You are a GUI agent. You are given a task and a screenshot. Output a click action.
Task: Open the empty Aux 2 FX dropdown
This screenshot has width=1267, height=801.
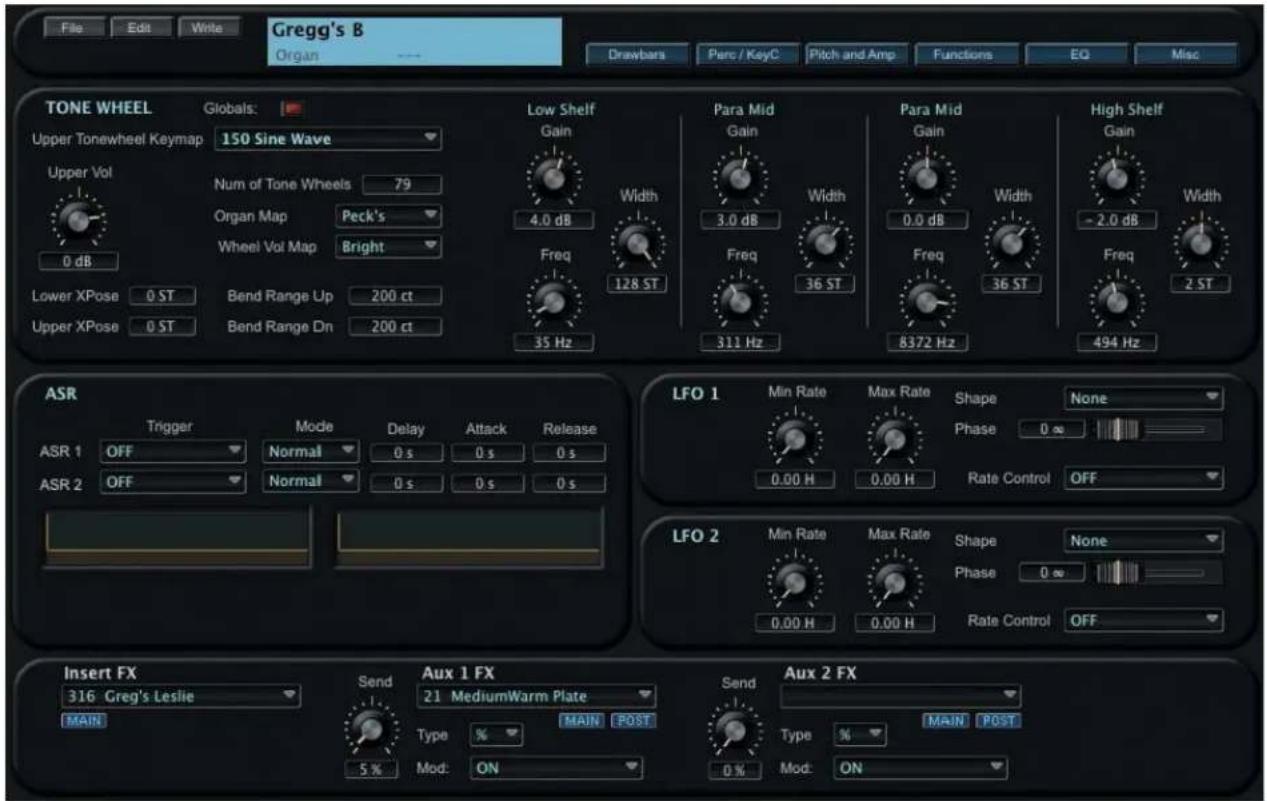pos(900,696)
